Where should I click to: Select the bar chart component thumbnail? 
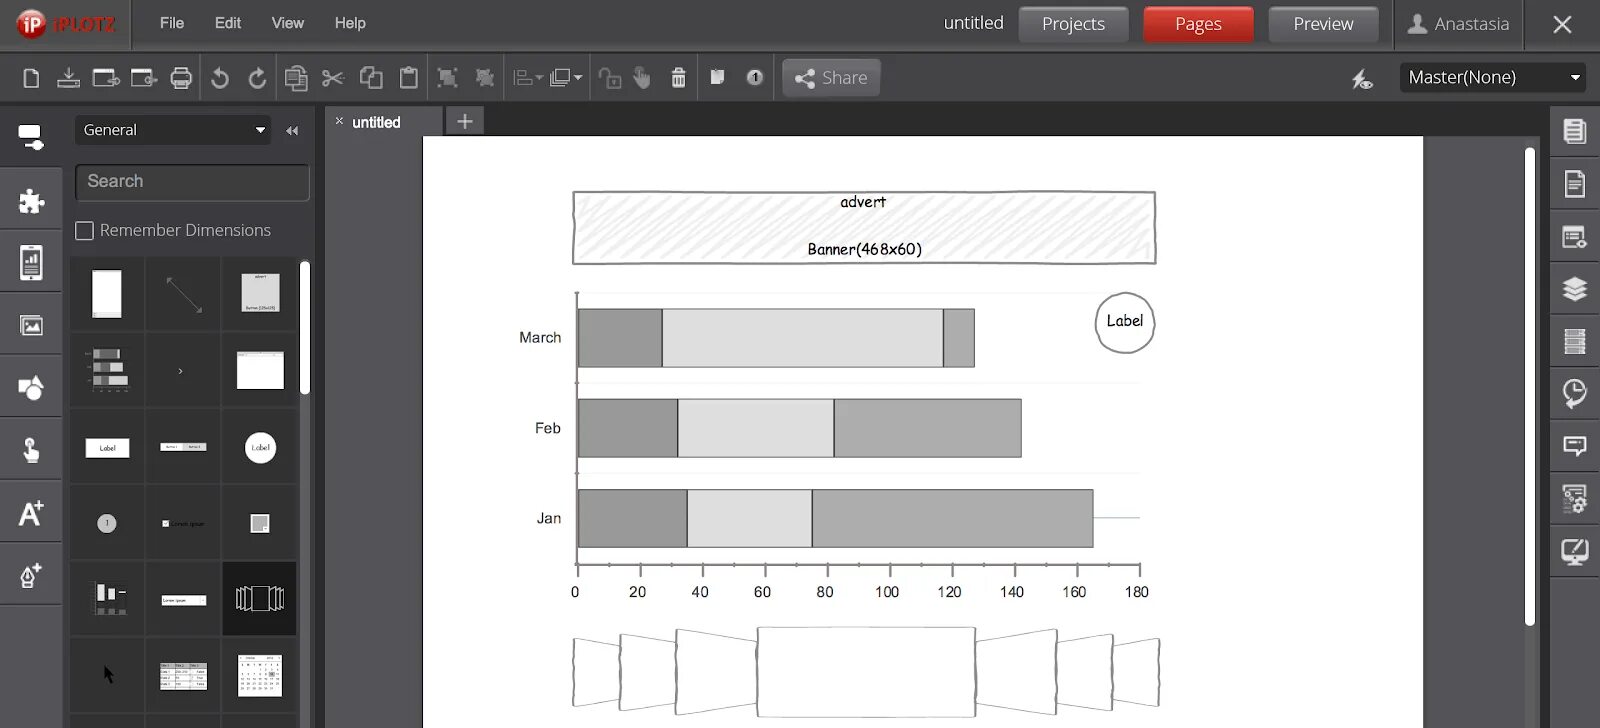[107, 370]
